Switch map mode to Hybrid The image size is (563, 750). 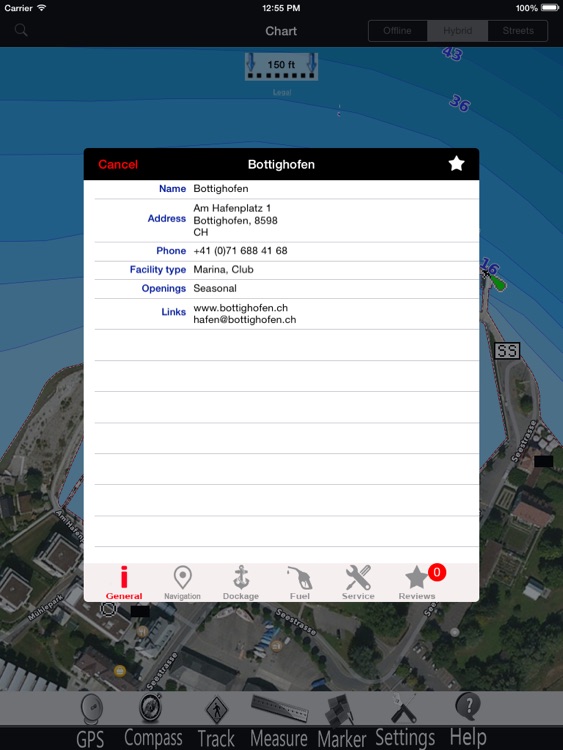[457, 31]
